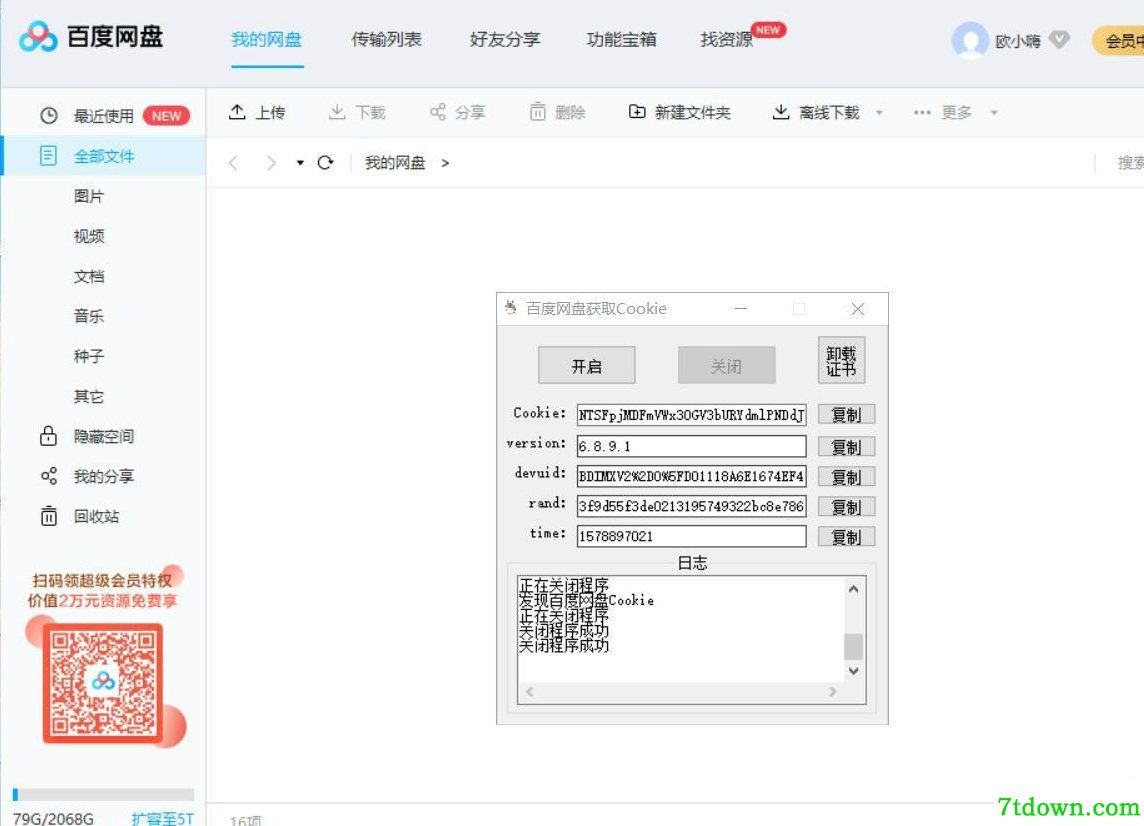Image resolution: width=1144 pixels, height=826 pixels.
Task: Switch to 传输列表 tab
Action: point(387,39)
